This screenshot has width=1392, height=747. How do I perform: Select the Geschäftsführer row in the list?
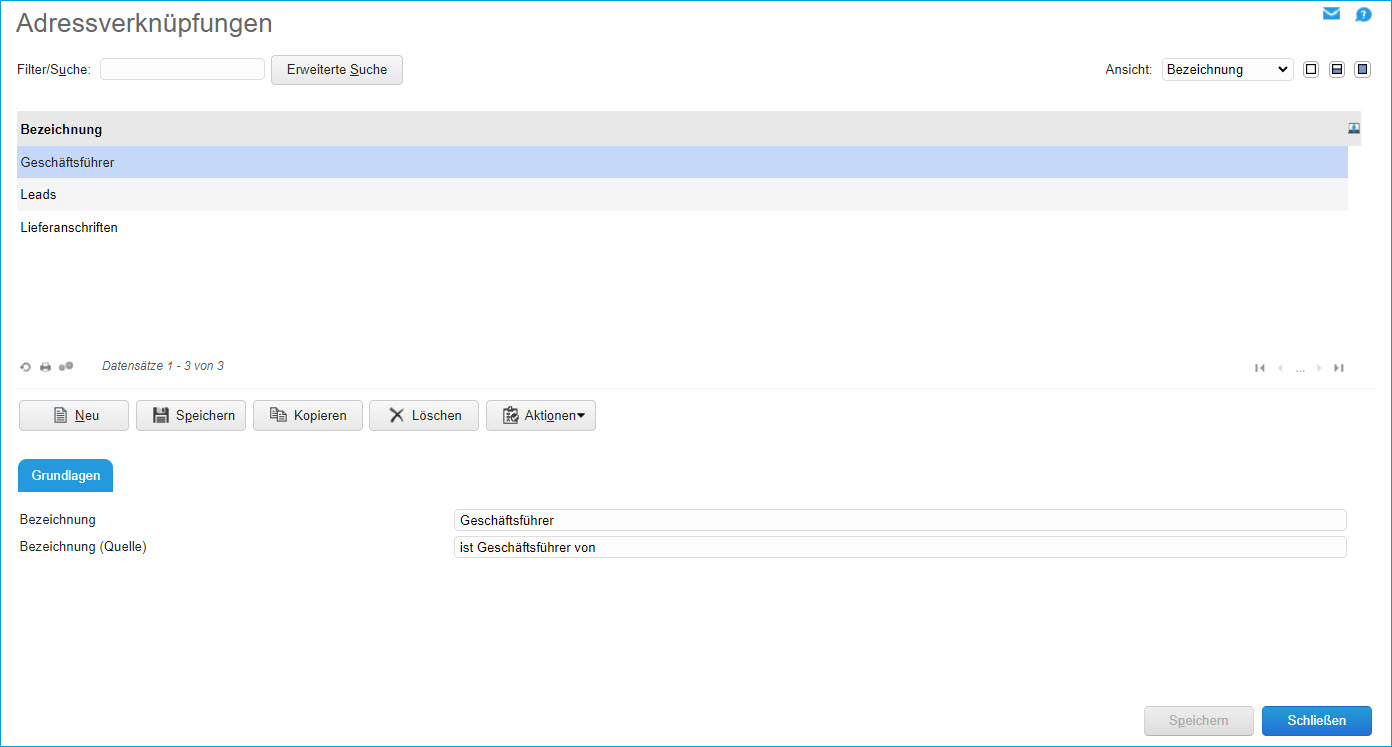682,162
